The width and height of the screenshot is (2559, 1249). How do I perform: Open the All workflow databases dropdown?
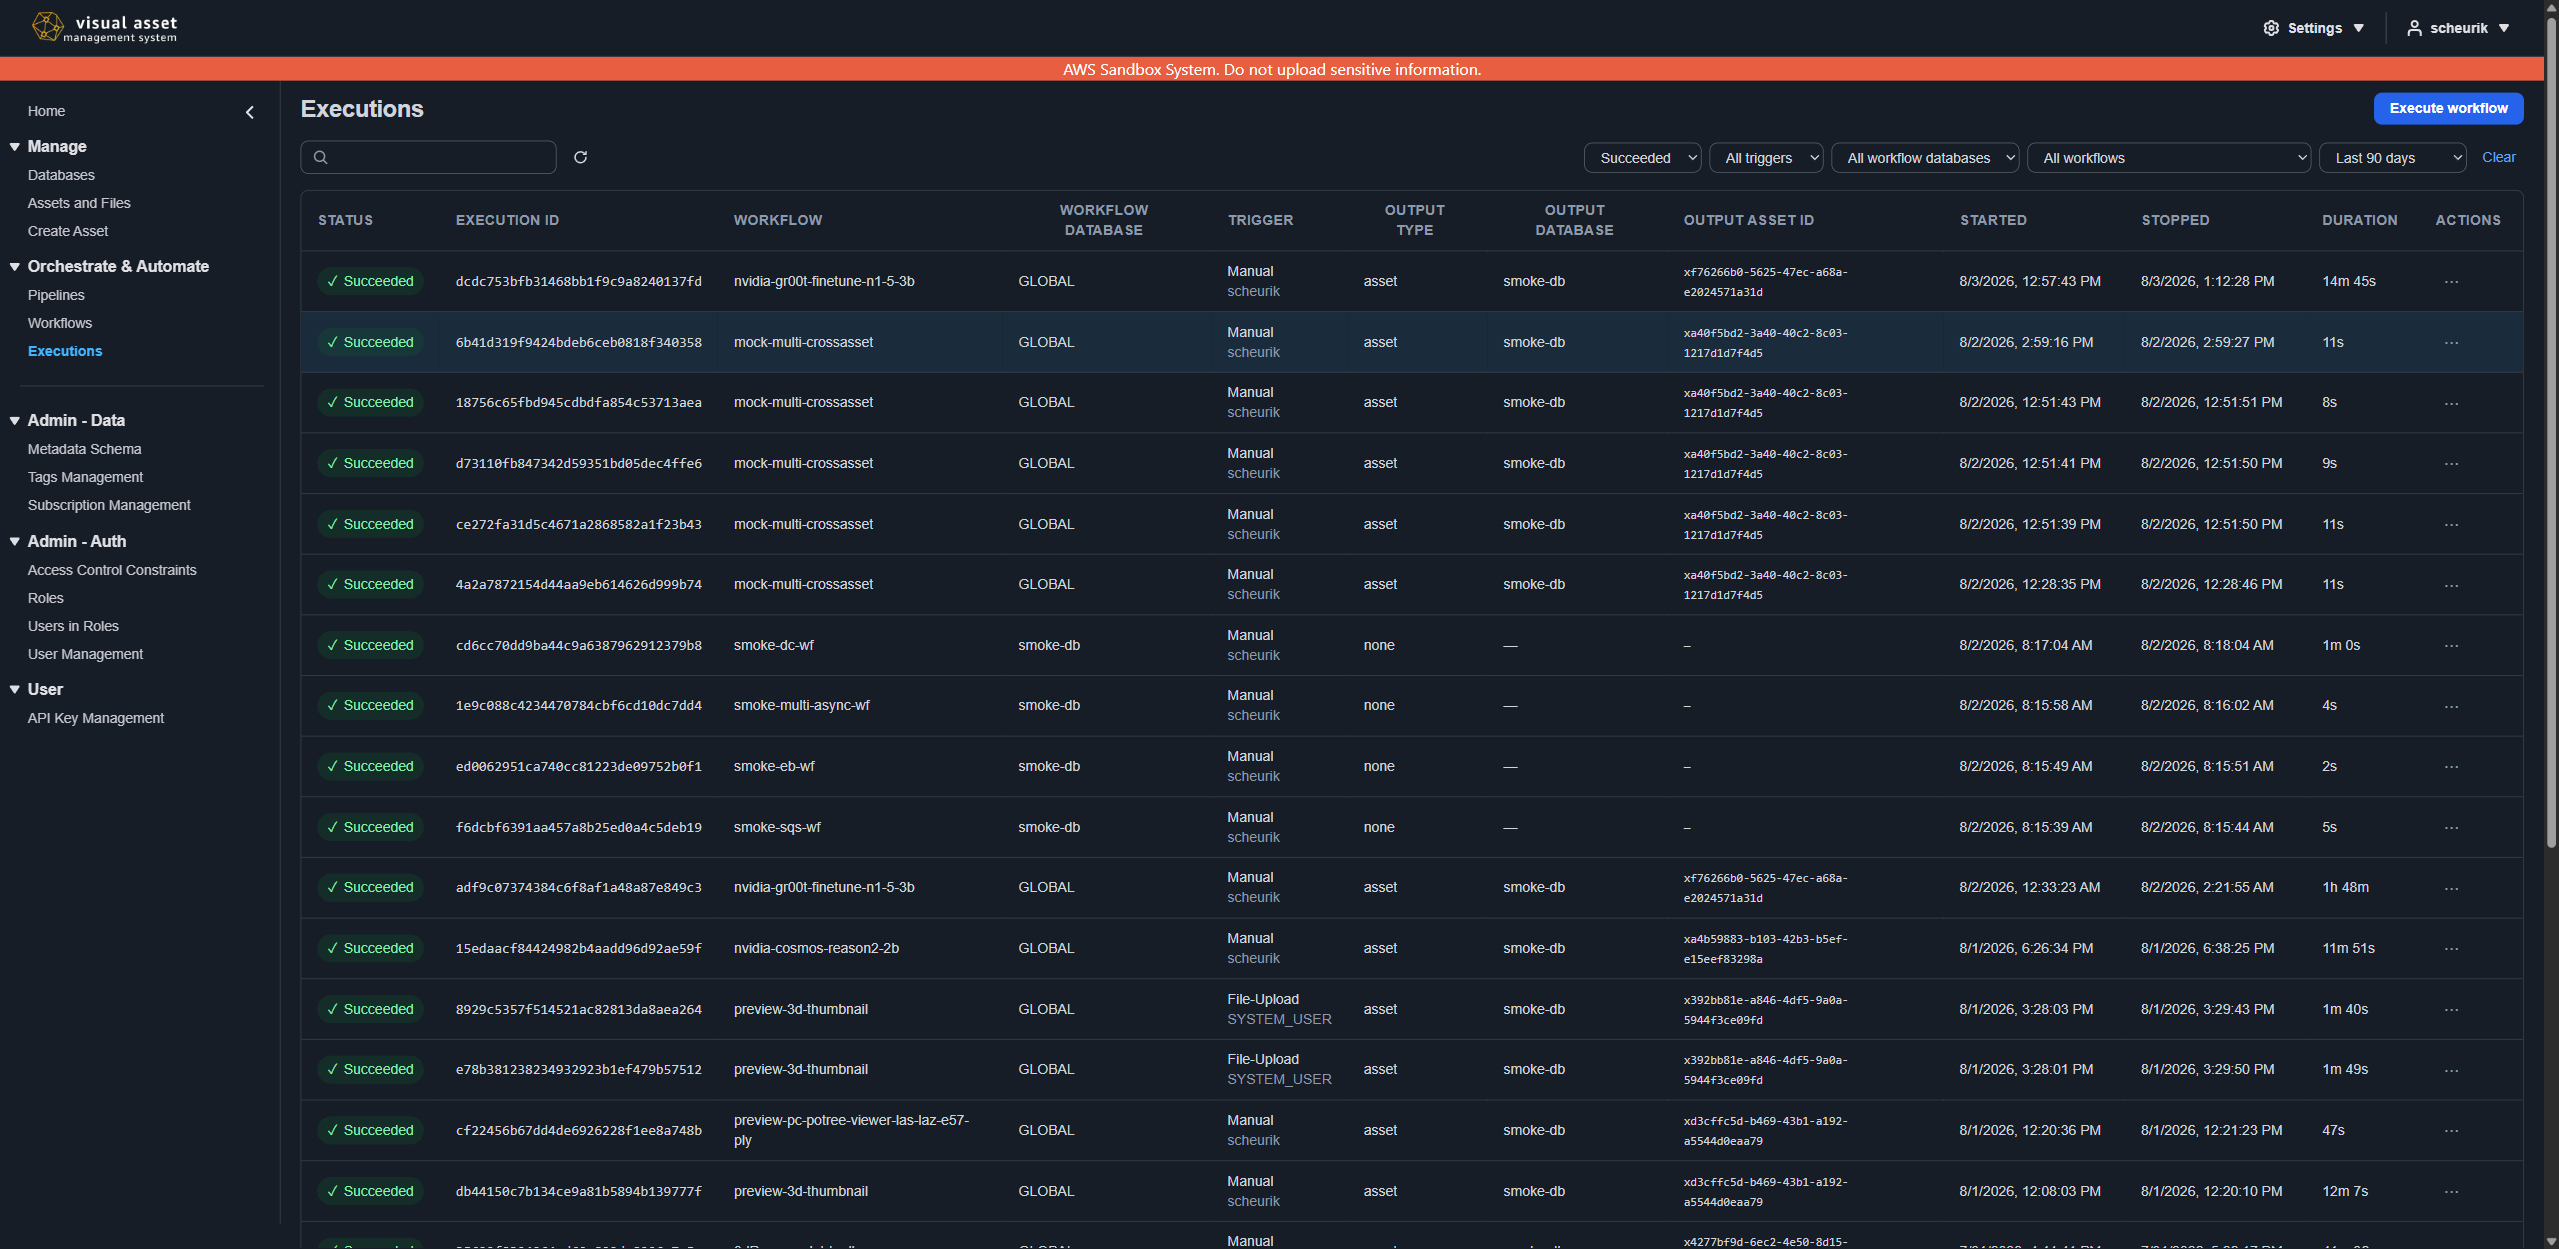1925,158
